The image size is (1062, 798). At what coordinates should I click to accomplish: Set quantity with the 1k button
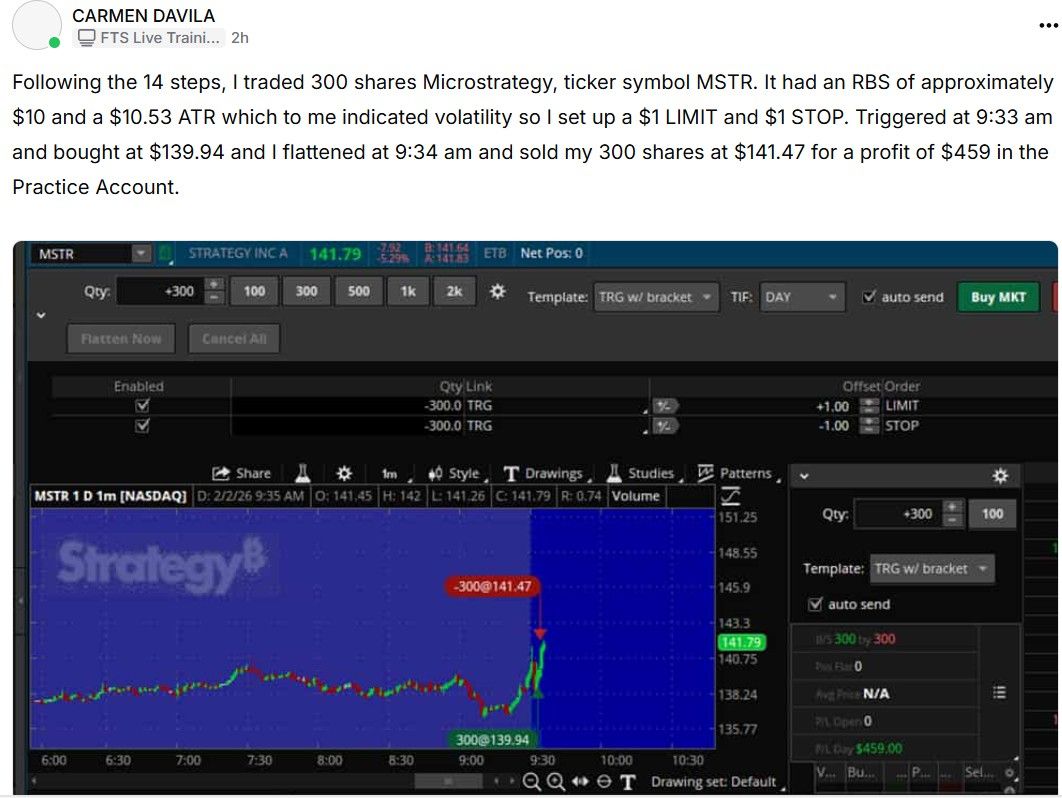408,291
